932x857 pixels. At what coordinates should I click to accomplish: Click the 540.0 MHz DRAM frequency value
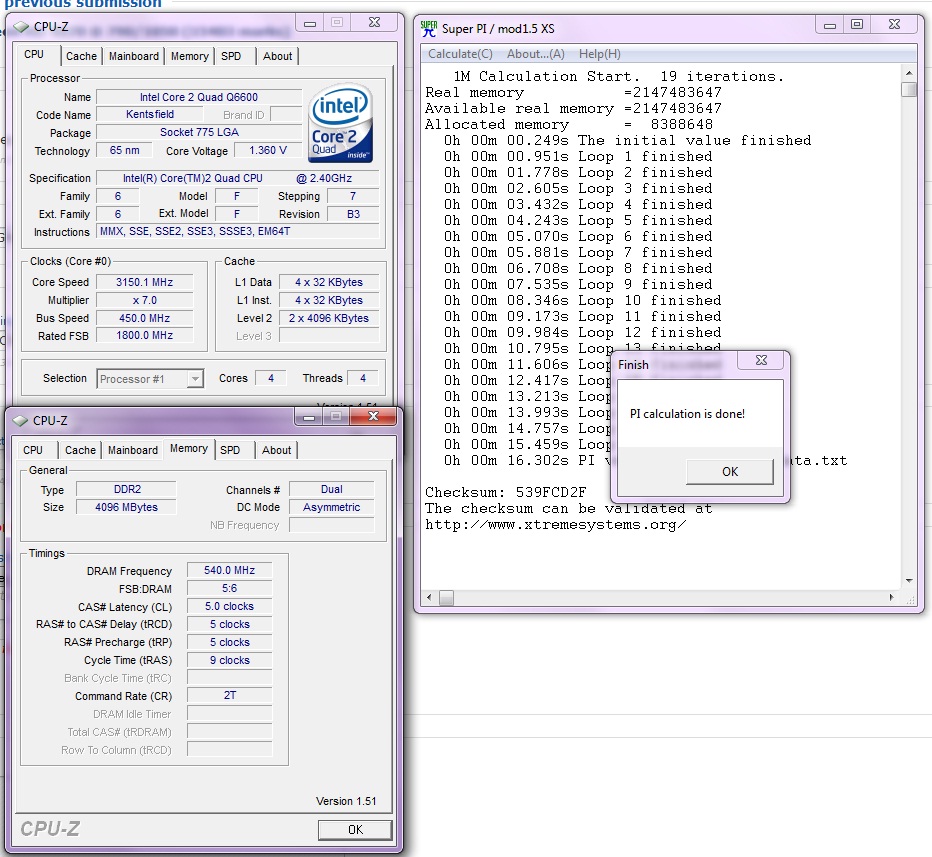tap(229, 570)
